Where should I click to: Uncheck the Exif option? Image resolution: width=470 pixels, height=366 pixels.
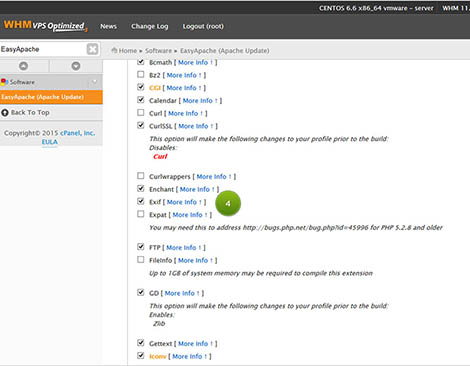pyautogui.click(x=141, y=201)
